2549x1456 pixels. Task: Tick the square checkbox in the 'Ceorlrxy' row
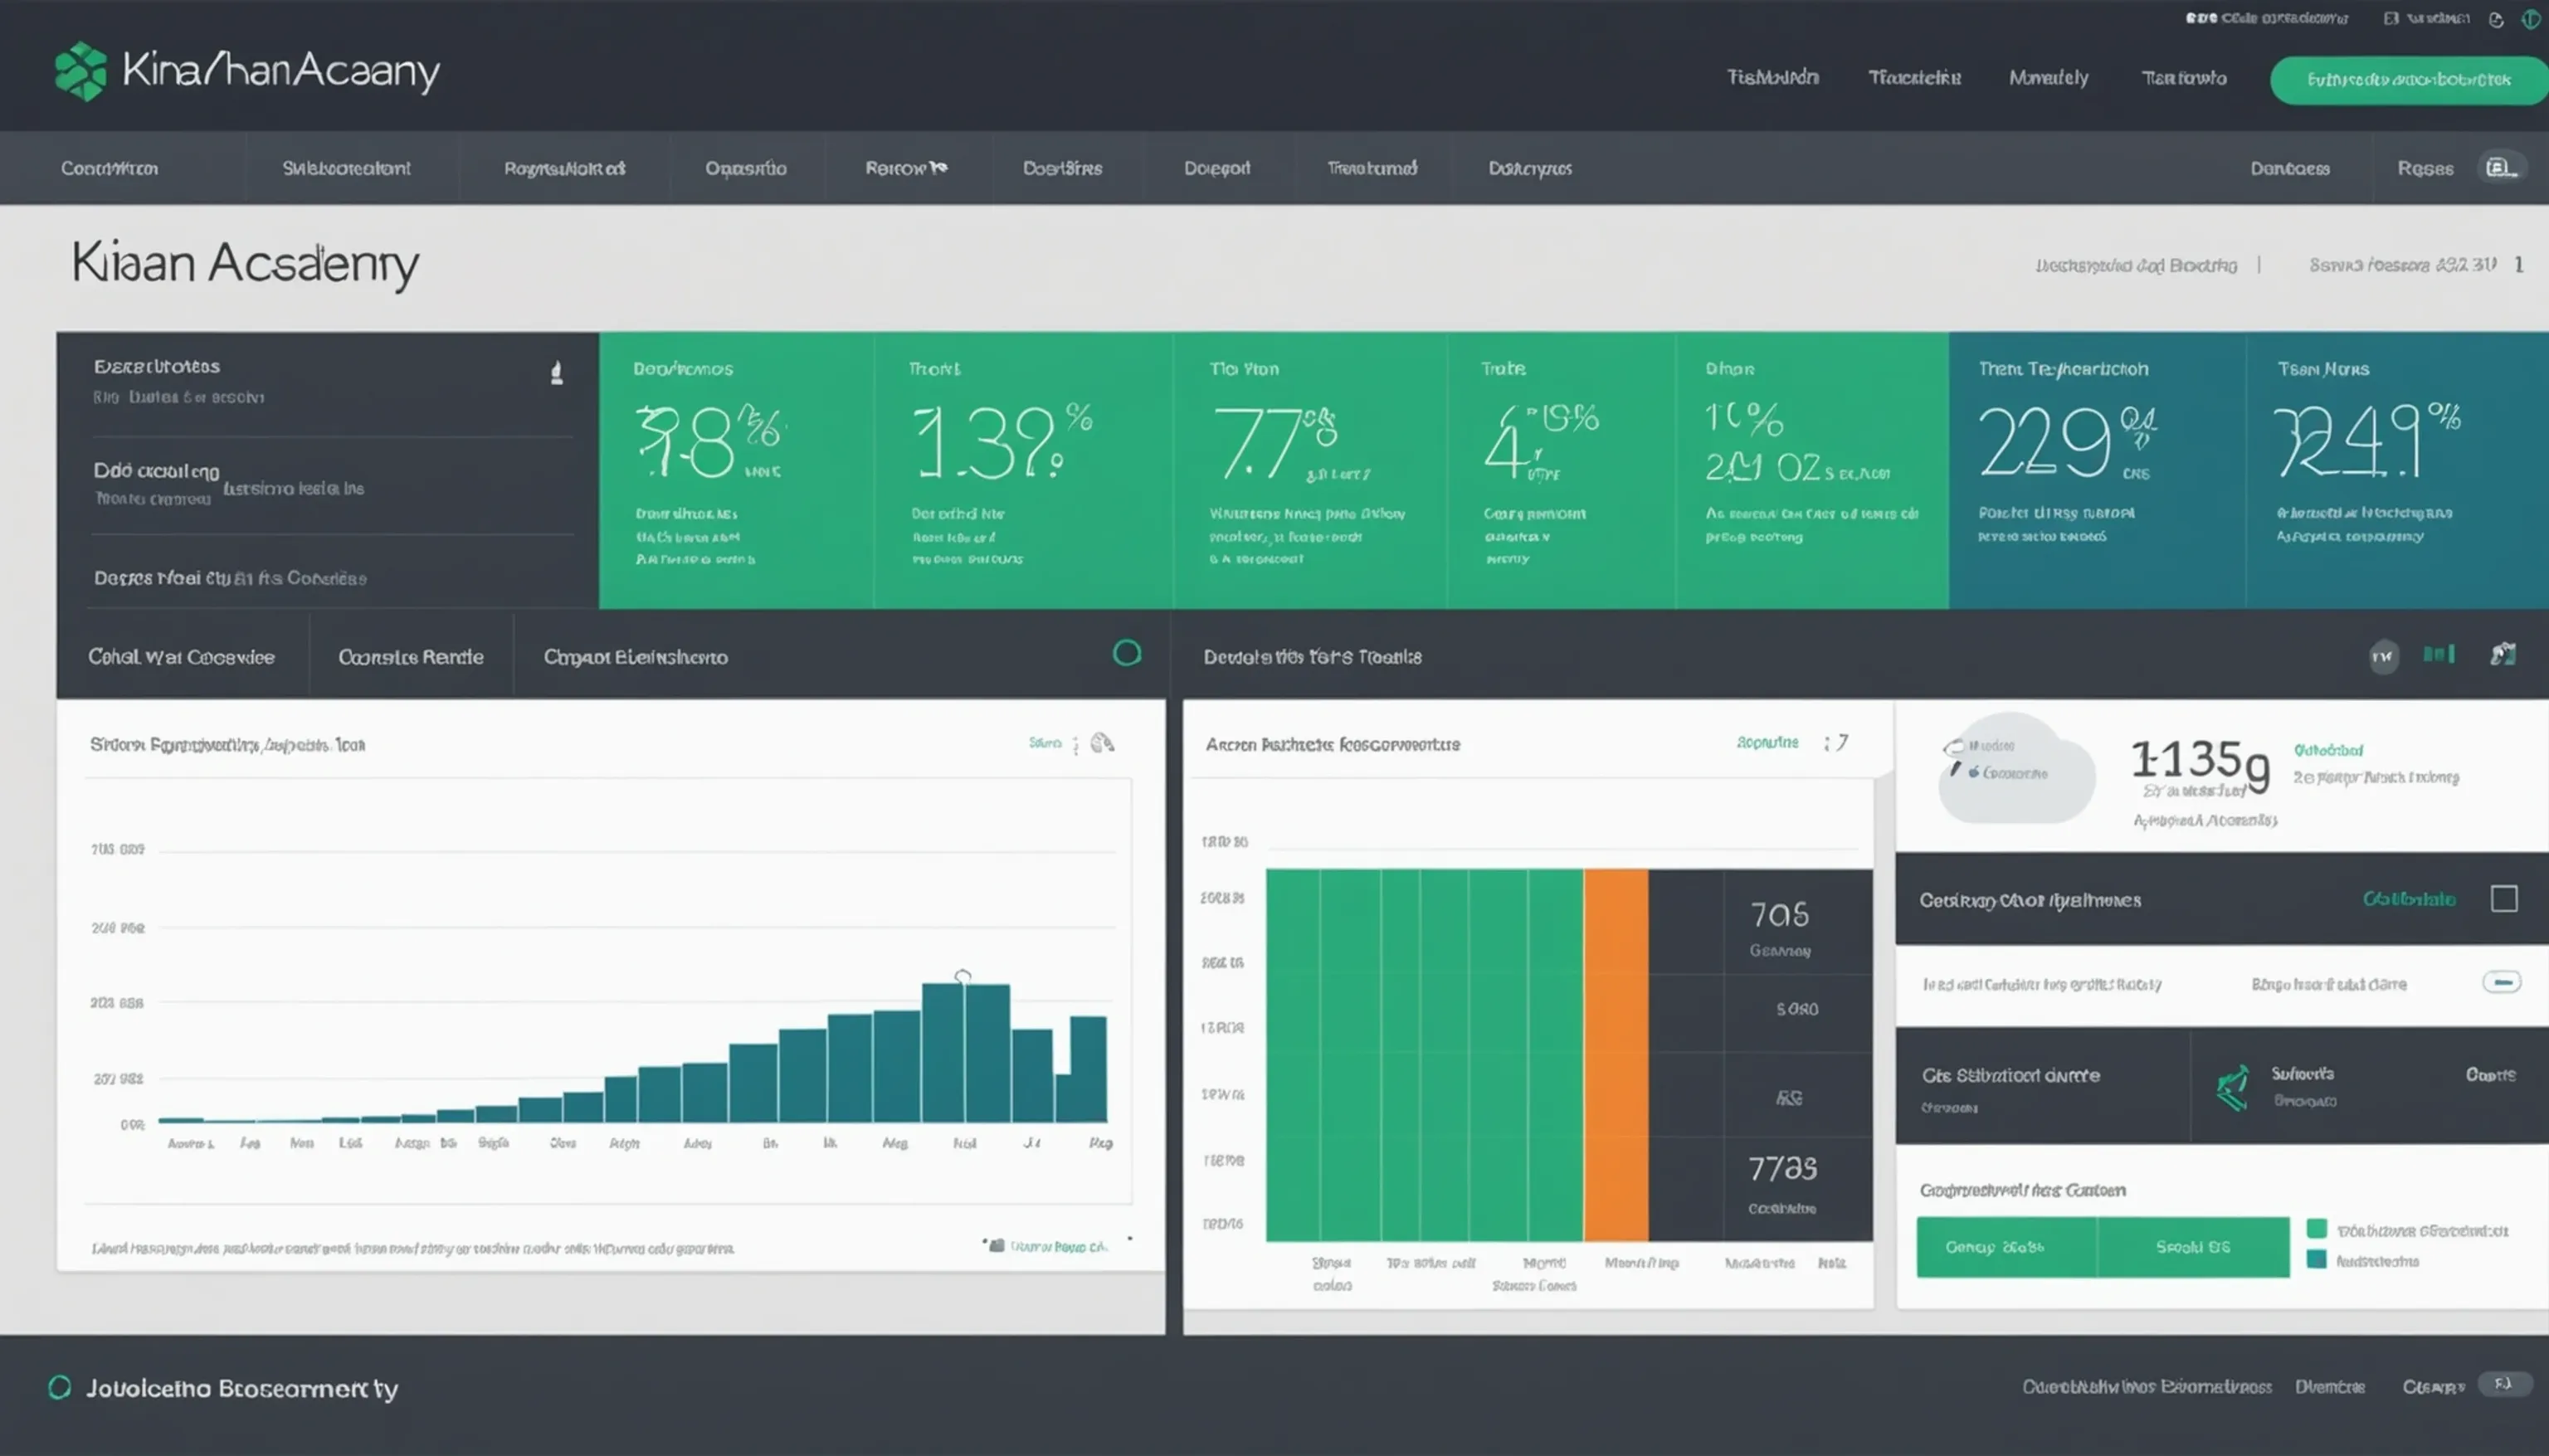pyautogui.click(x=2503, y=898)
